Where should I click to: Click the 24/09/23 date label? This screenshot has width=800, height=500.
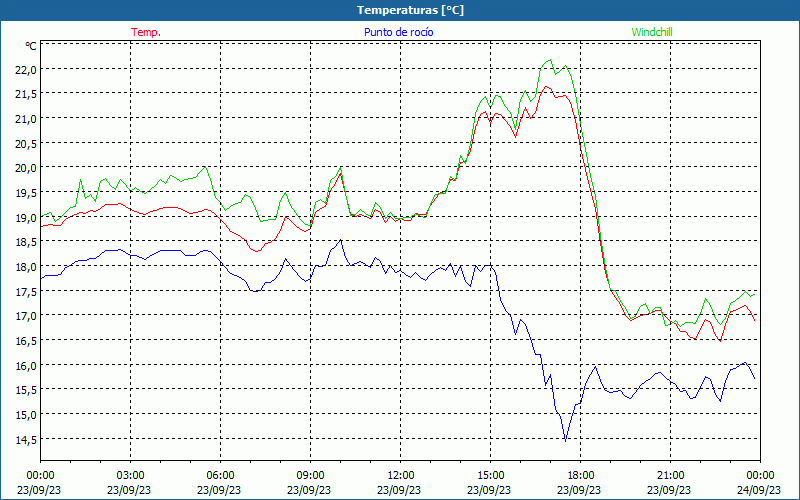759,490
